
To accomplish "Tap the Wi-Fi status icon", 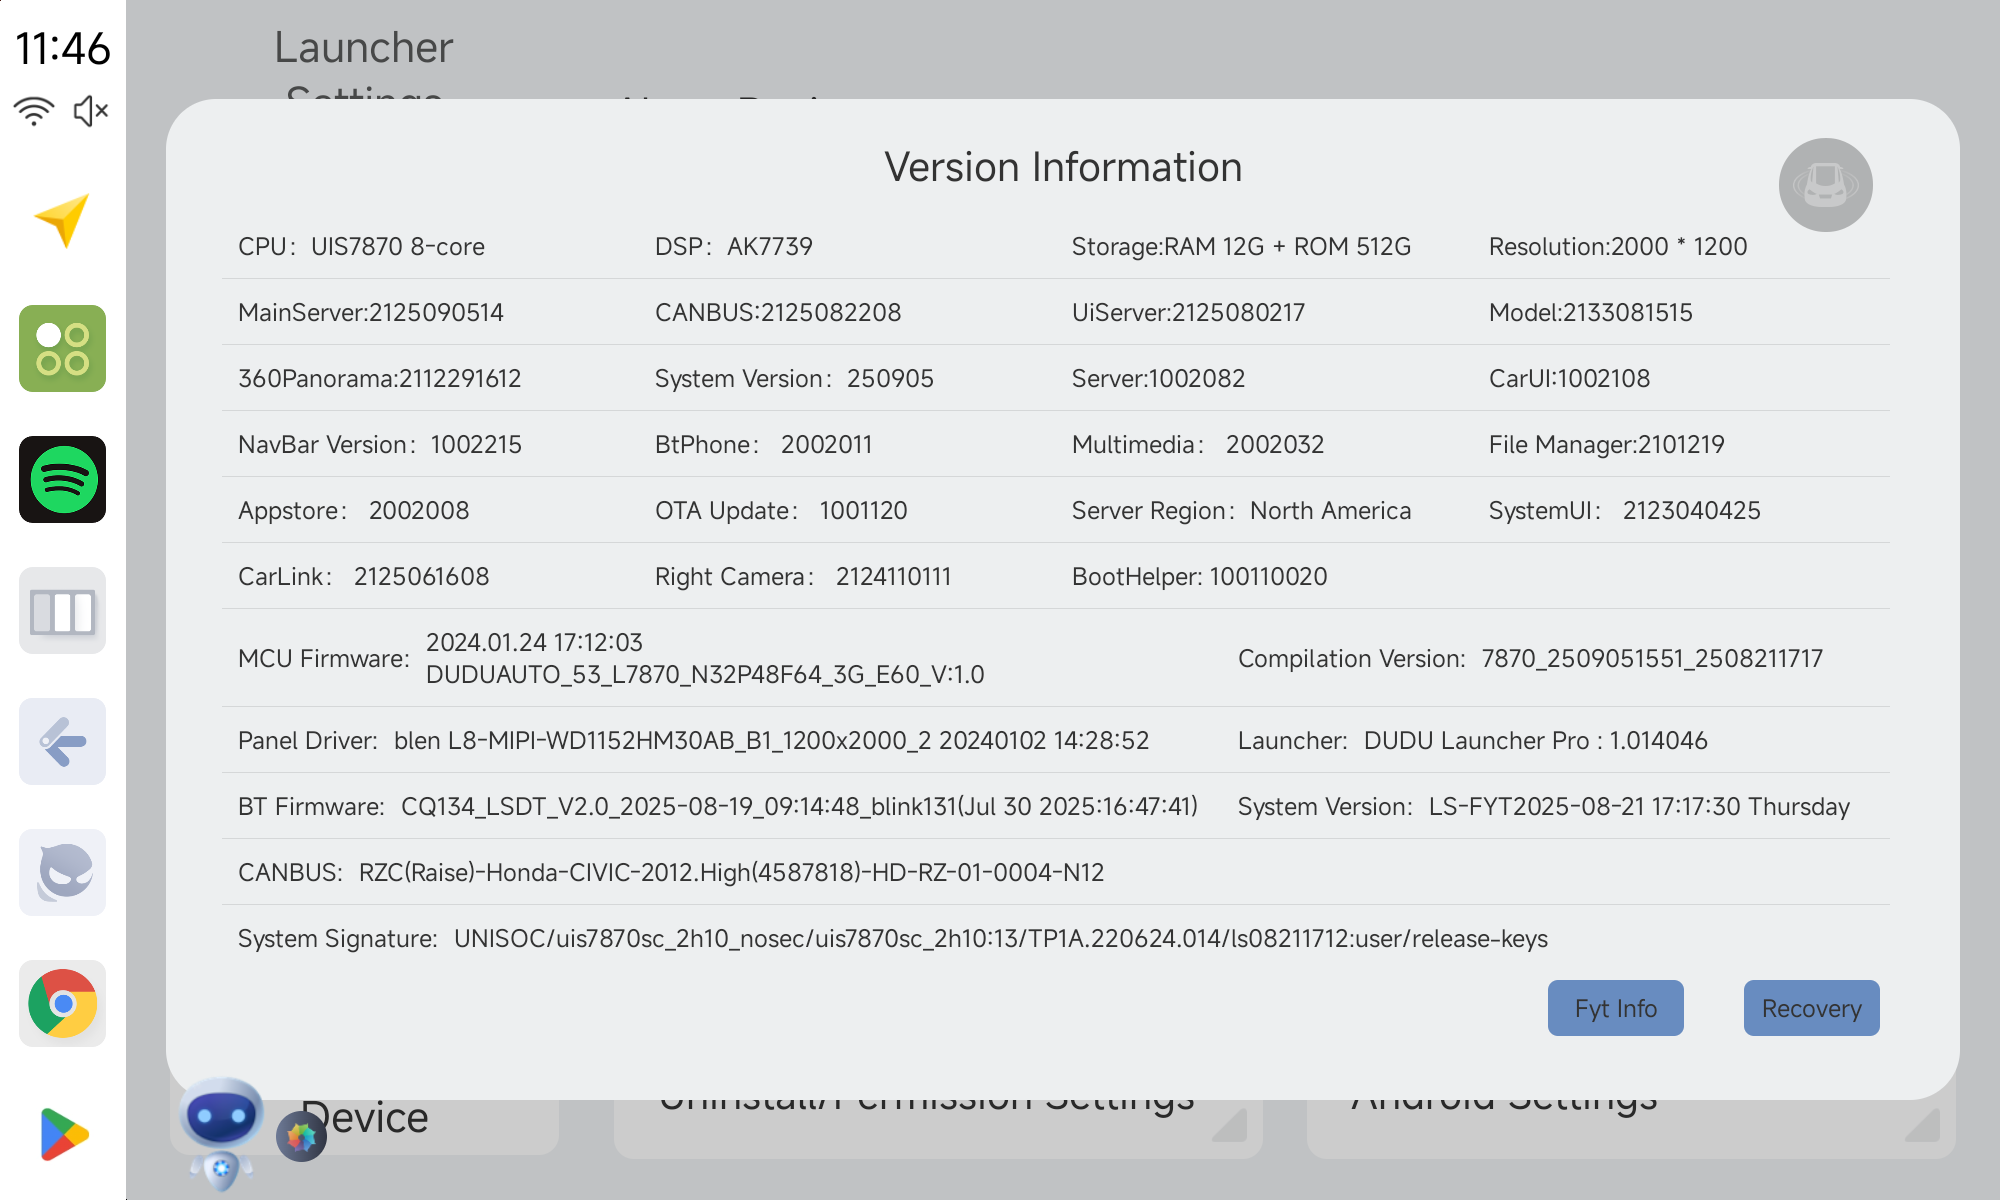I will [x=34, y=111].
